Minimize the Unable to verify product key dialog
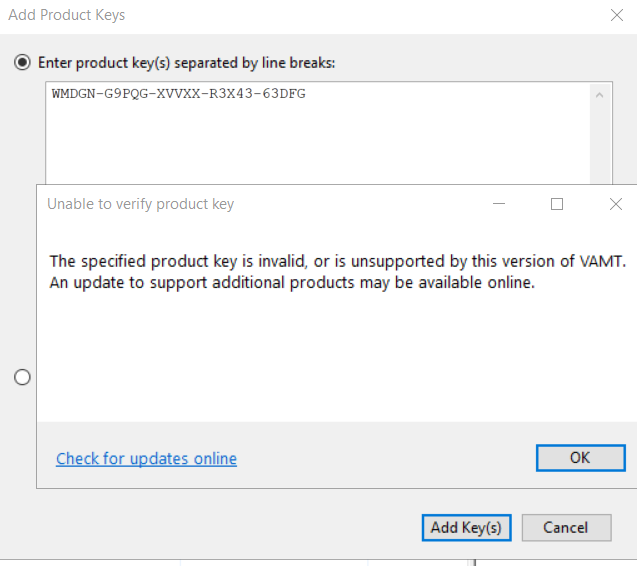637x566 pixels. (x=499, y=204)
